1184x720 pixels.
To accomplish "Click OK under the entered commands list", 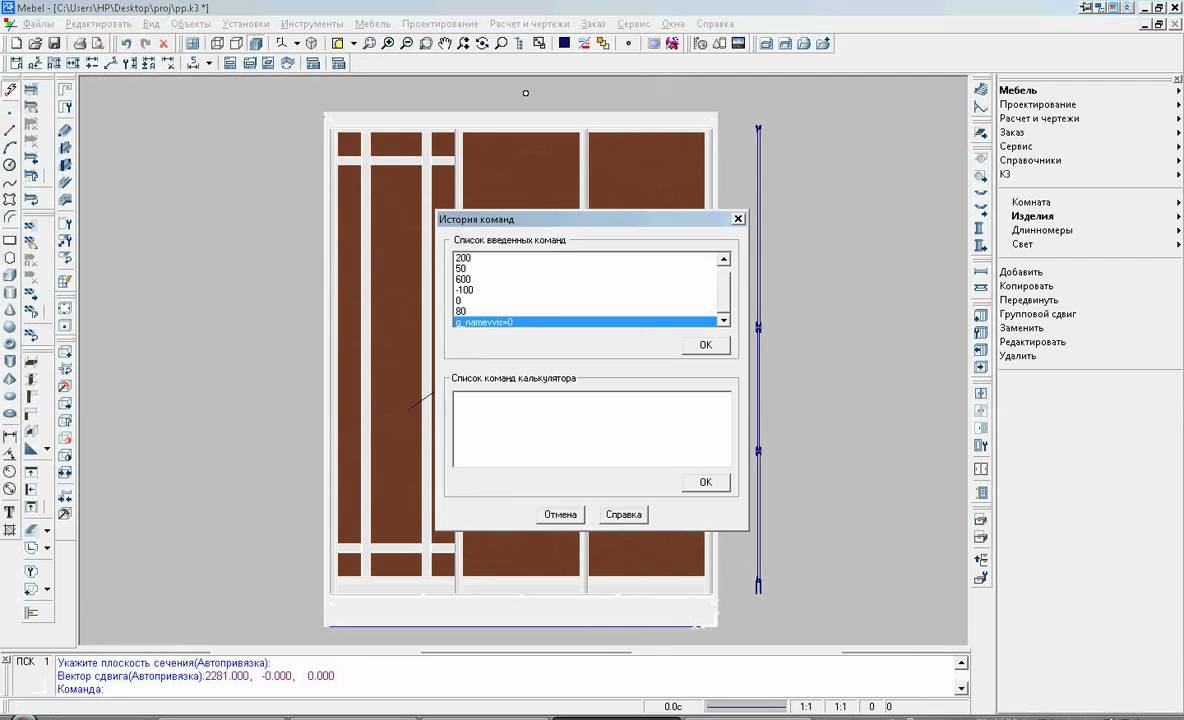I will (705, 345).
